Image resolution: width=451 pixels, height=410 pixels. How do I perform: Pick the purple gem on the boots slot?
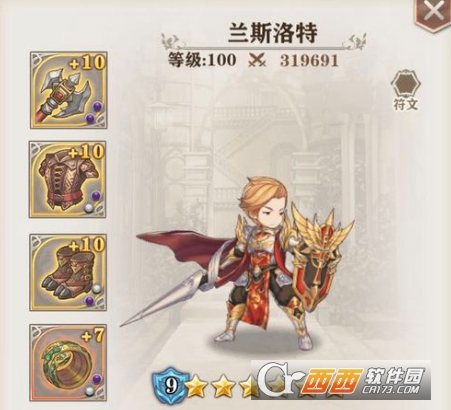pos(89,301)
